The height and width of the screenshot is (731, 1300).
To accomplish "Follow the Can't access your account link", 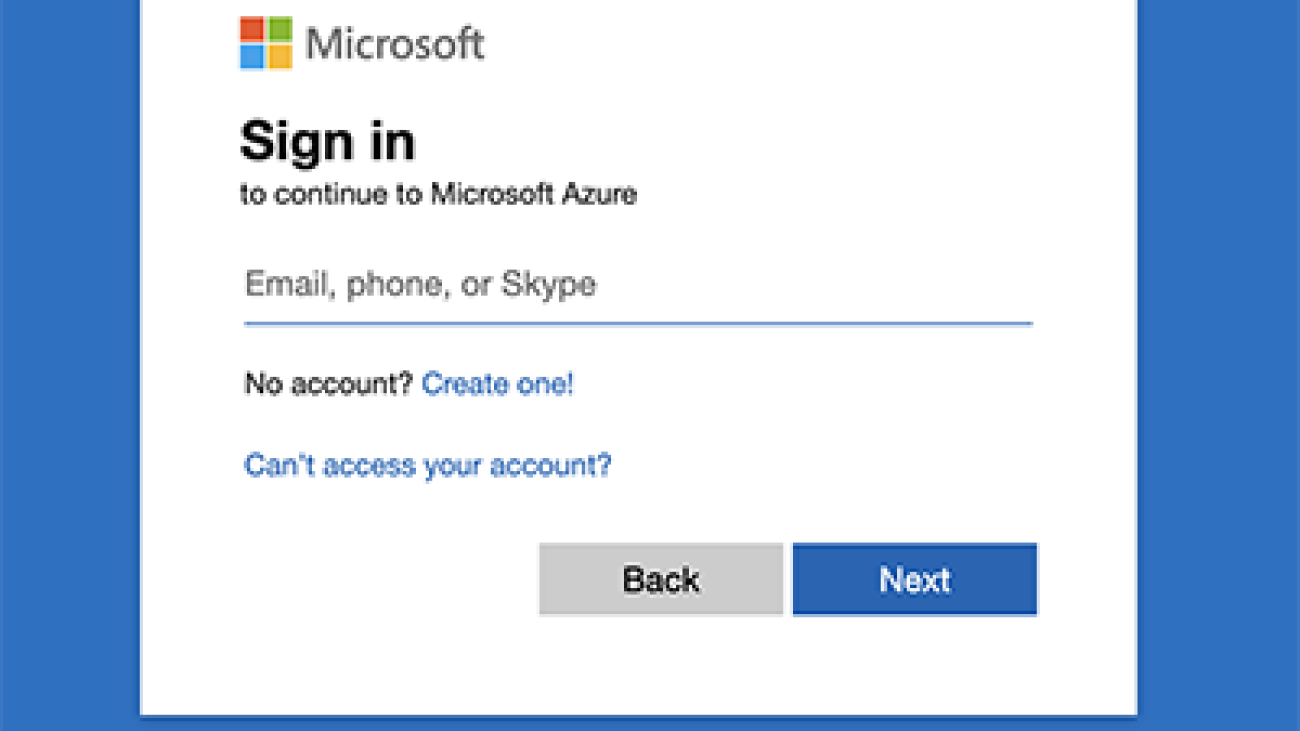I will tap(428, 465).
